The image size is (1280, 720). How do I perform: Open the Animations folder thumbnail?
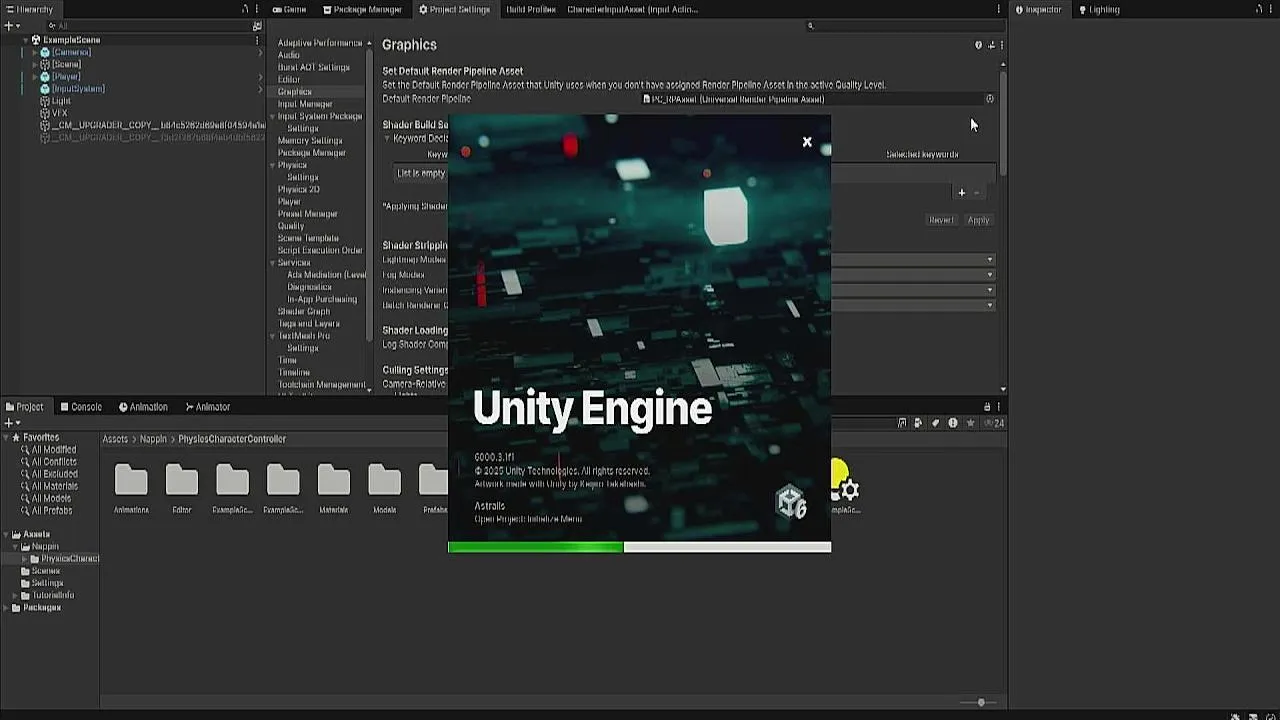[x=131, y=481]
